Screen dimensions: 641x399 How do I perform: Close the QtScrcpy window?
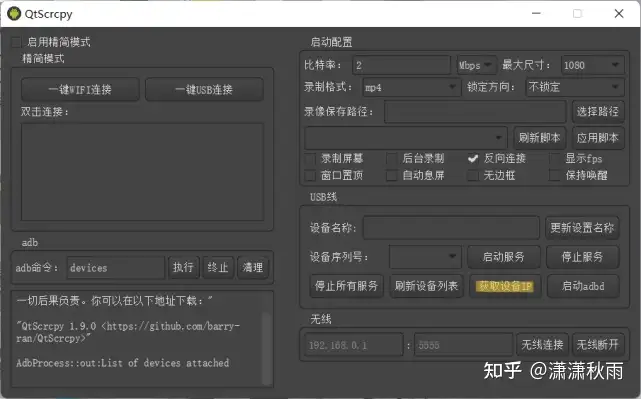click(x=619, y=13)
